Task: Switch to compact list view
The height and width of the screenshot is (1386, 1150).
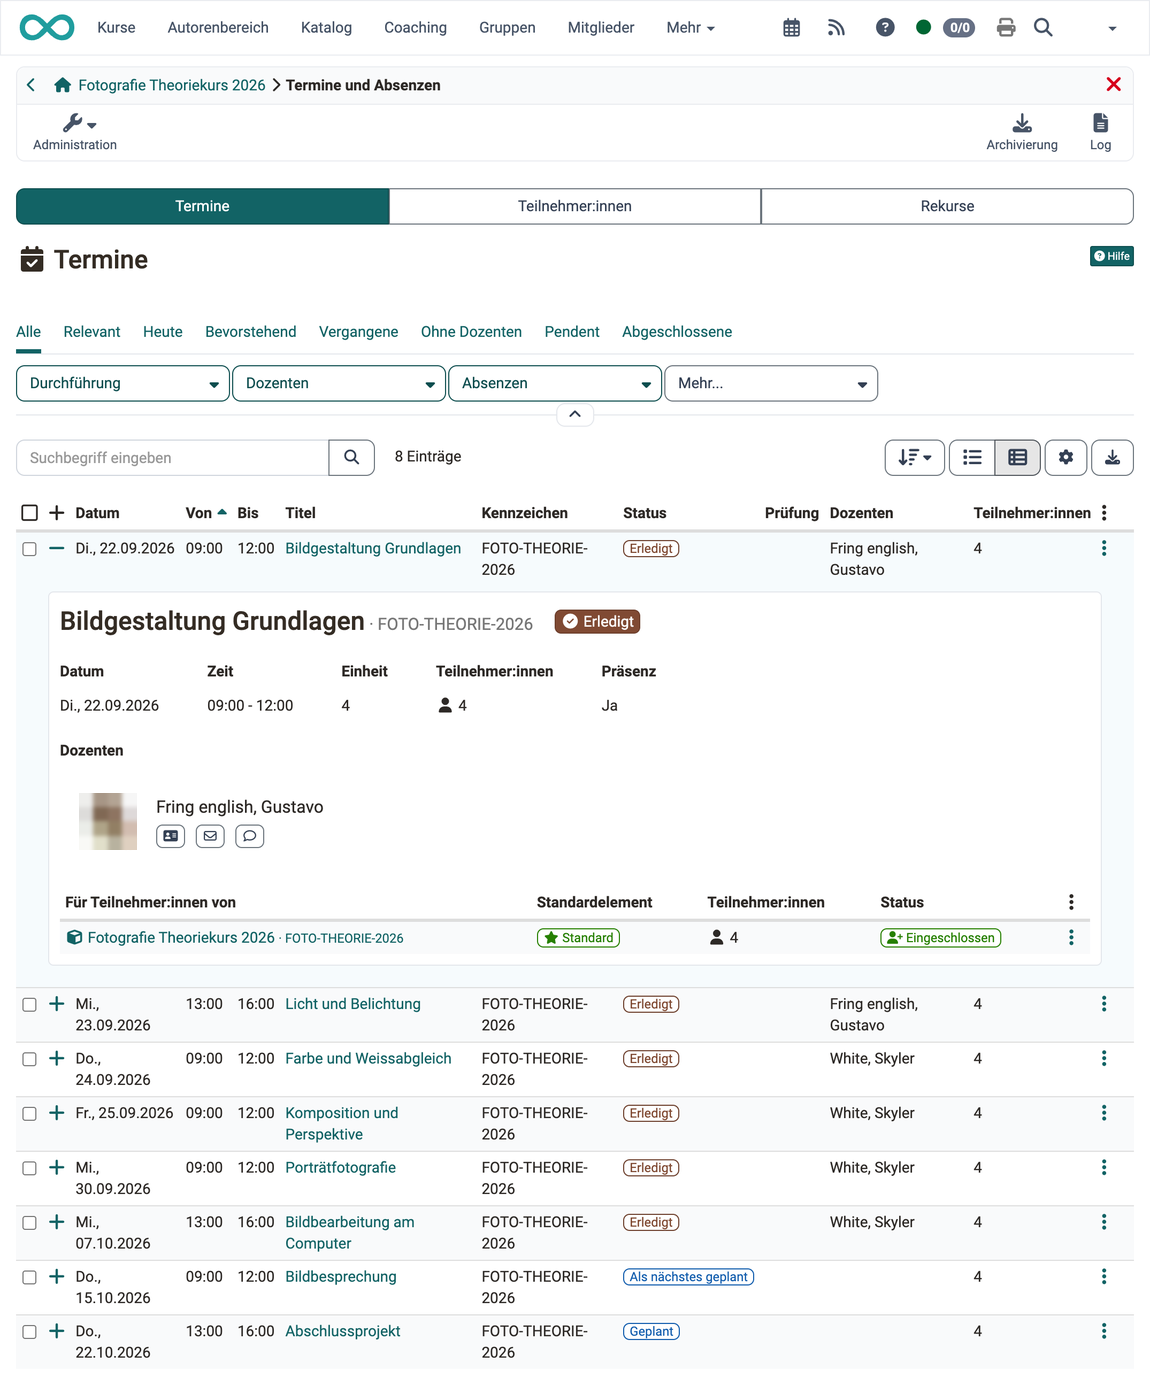Action: [972, 458]
